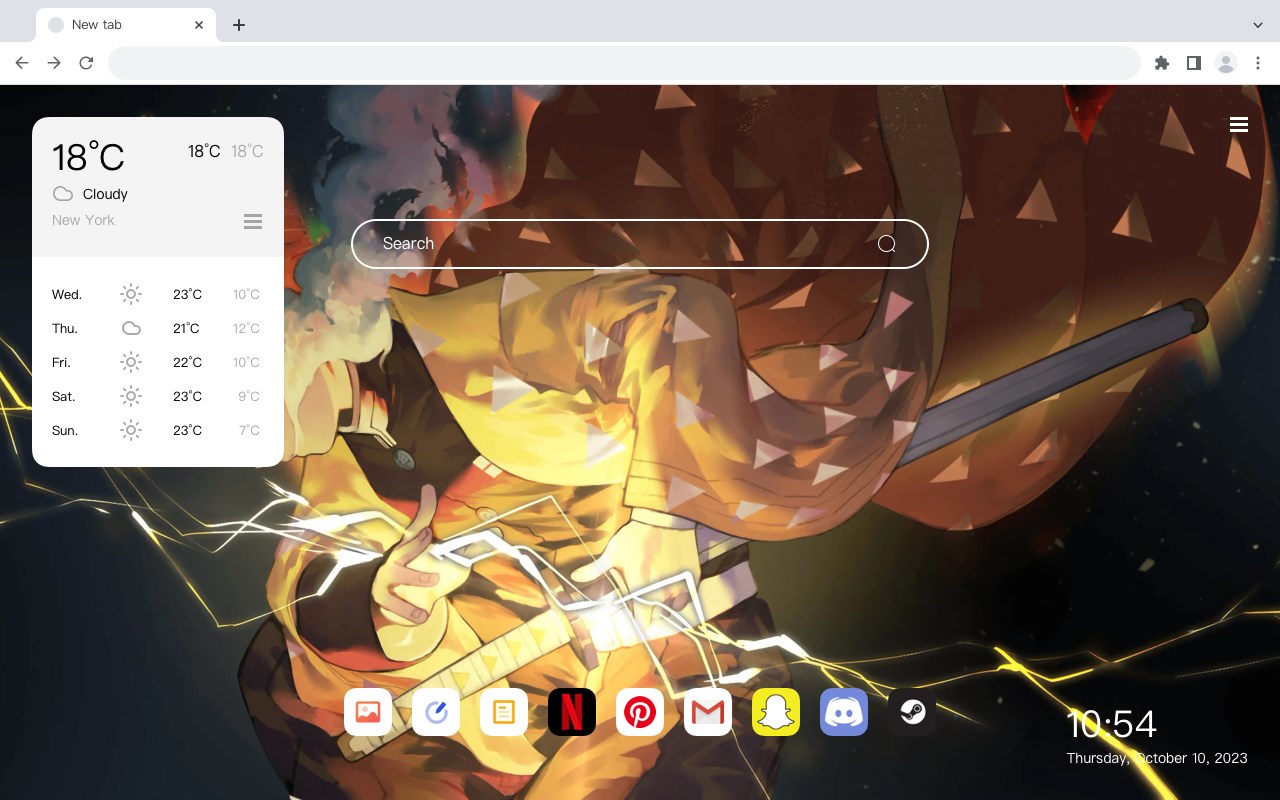
Task: Click the large 18°C current temperature
Action: tap(88, 157)
